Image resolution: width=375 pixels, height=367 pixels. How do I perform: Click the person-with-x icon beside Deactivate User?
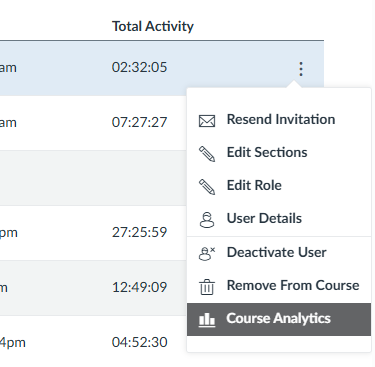(207, 253)
